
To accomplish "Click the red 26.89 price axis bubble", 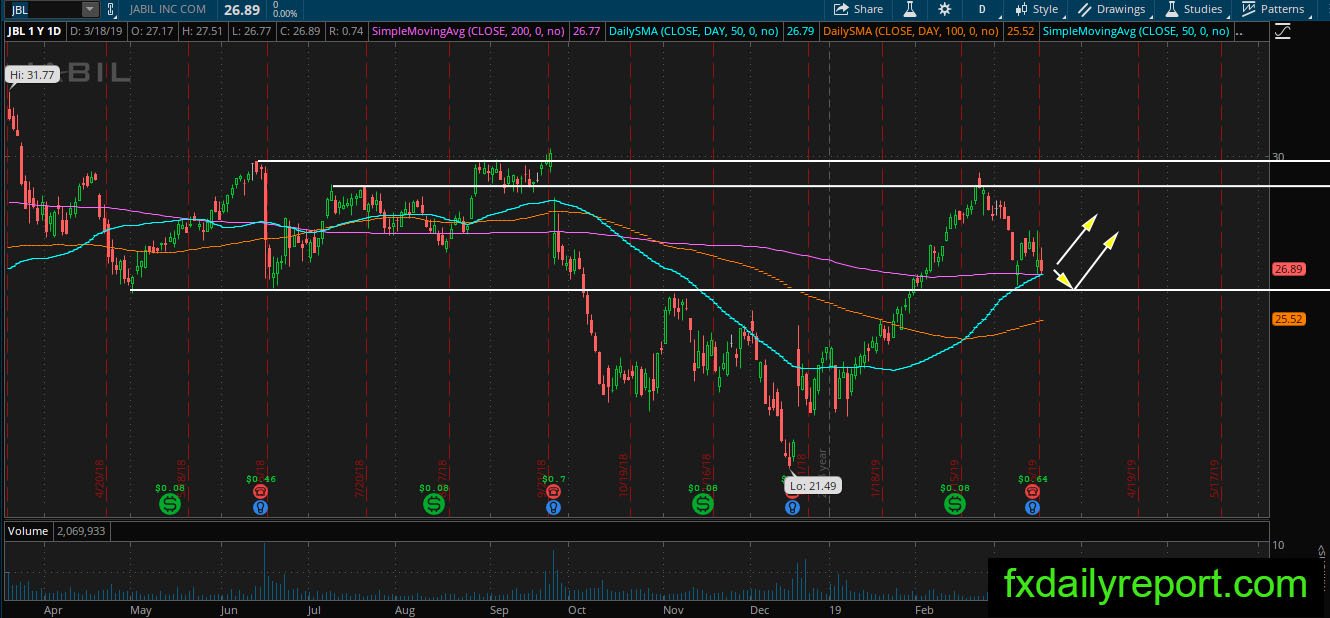I will tap(1287, 269).
